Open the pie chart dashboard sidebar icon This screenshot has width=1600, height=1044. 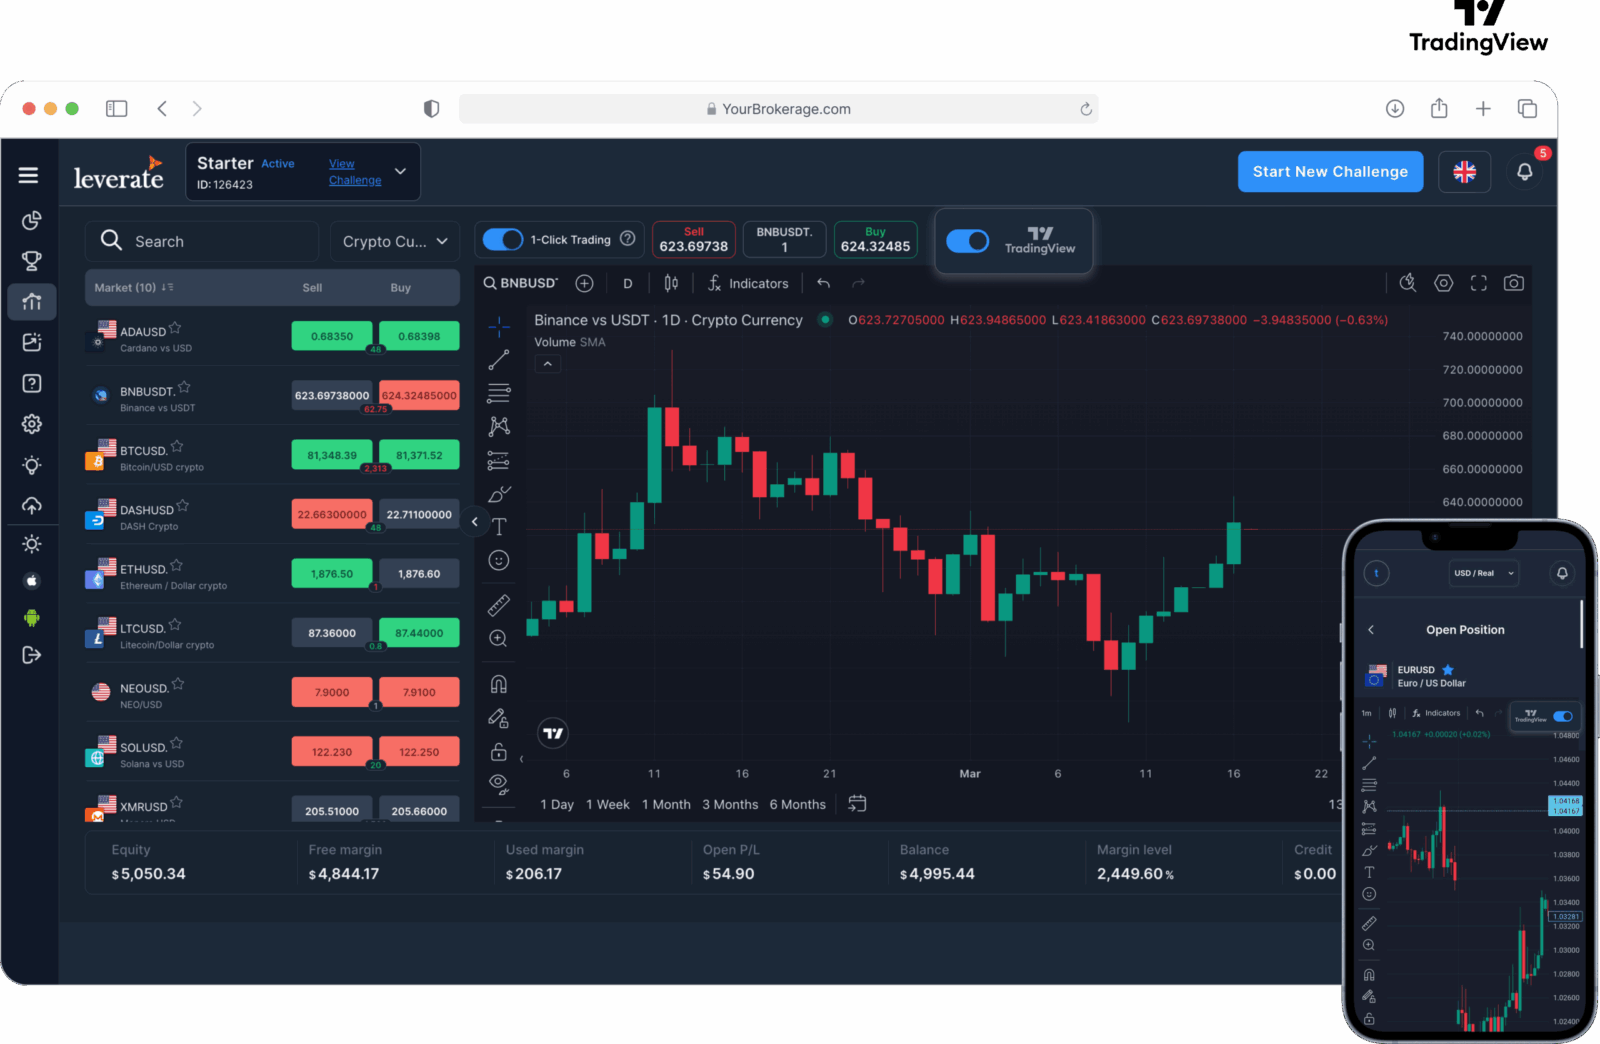click(32, 220)
